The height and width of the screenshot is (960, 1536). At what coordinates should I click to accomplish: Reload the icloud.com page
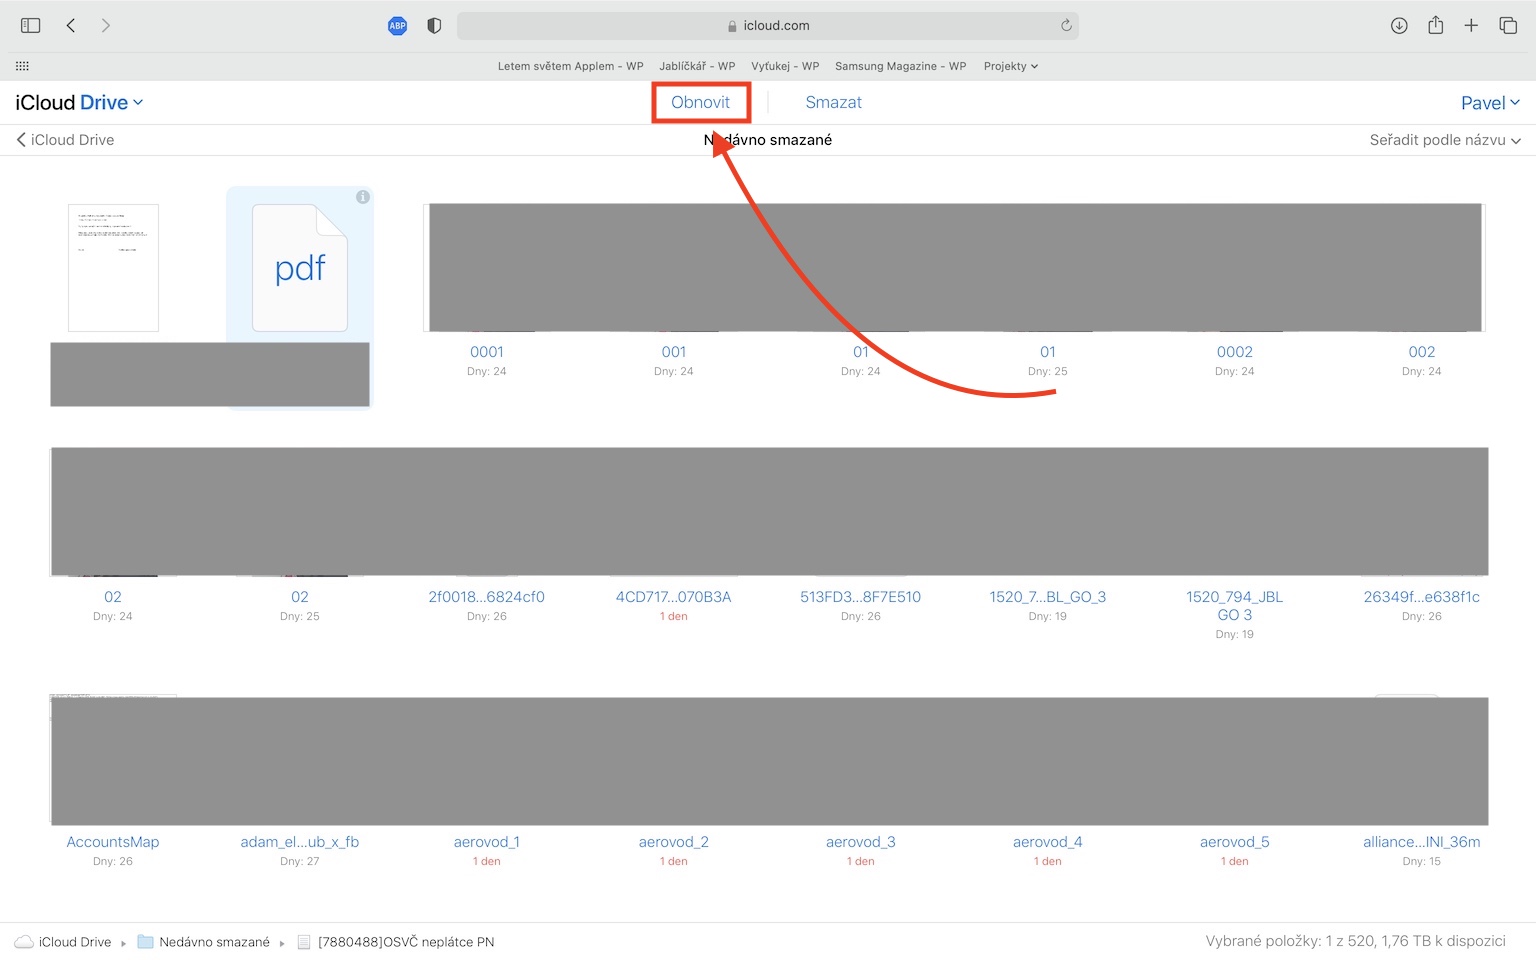coord(1066,26)
